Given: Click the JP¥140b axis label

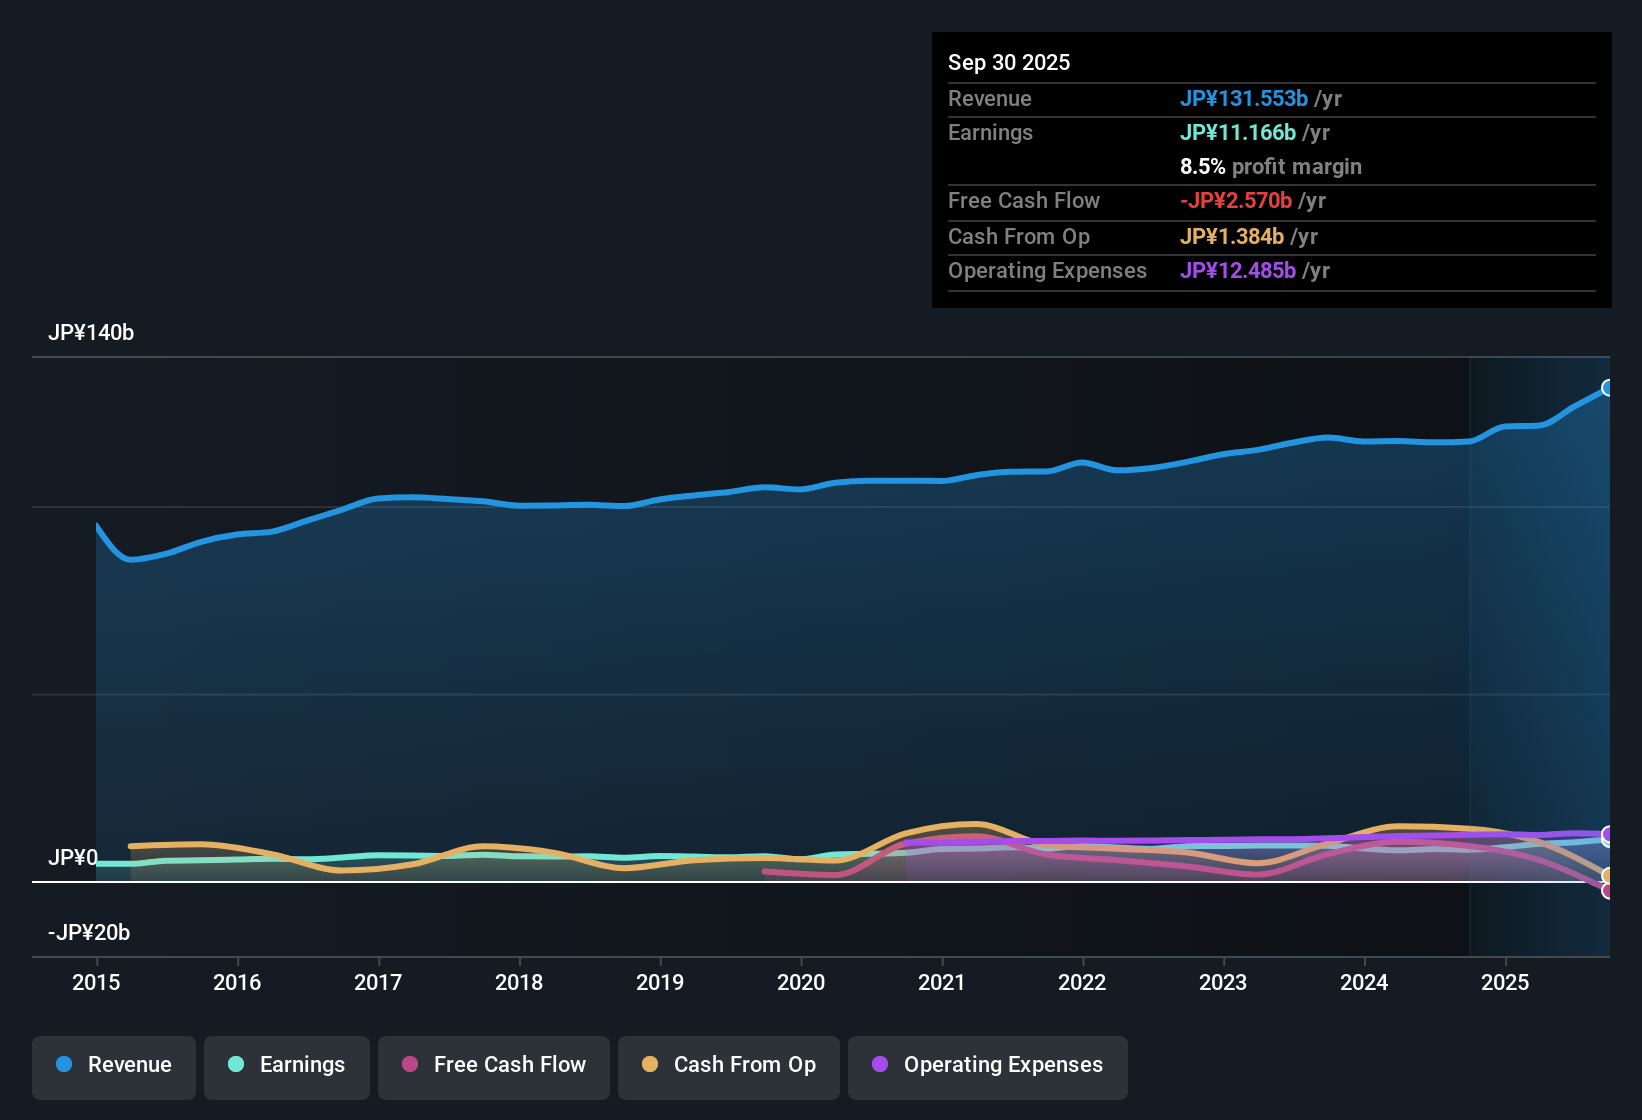Looking at the screenshot, I should click(x=91, y=333).
